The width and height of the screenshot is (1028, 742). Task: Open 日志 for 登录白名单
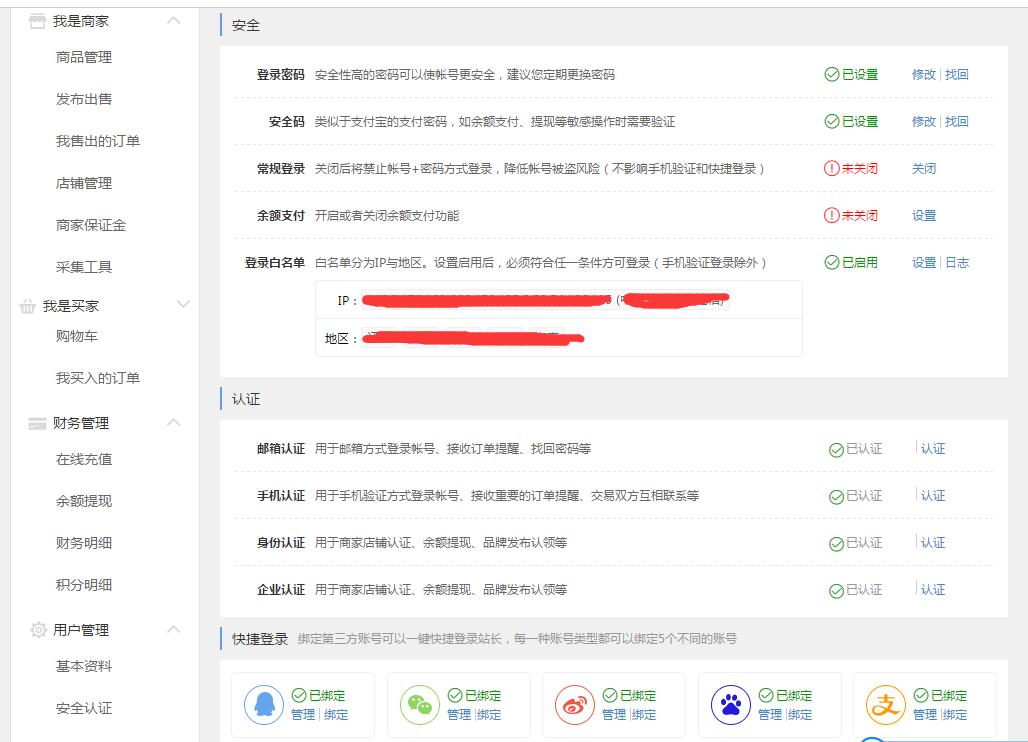[957, 263]
